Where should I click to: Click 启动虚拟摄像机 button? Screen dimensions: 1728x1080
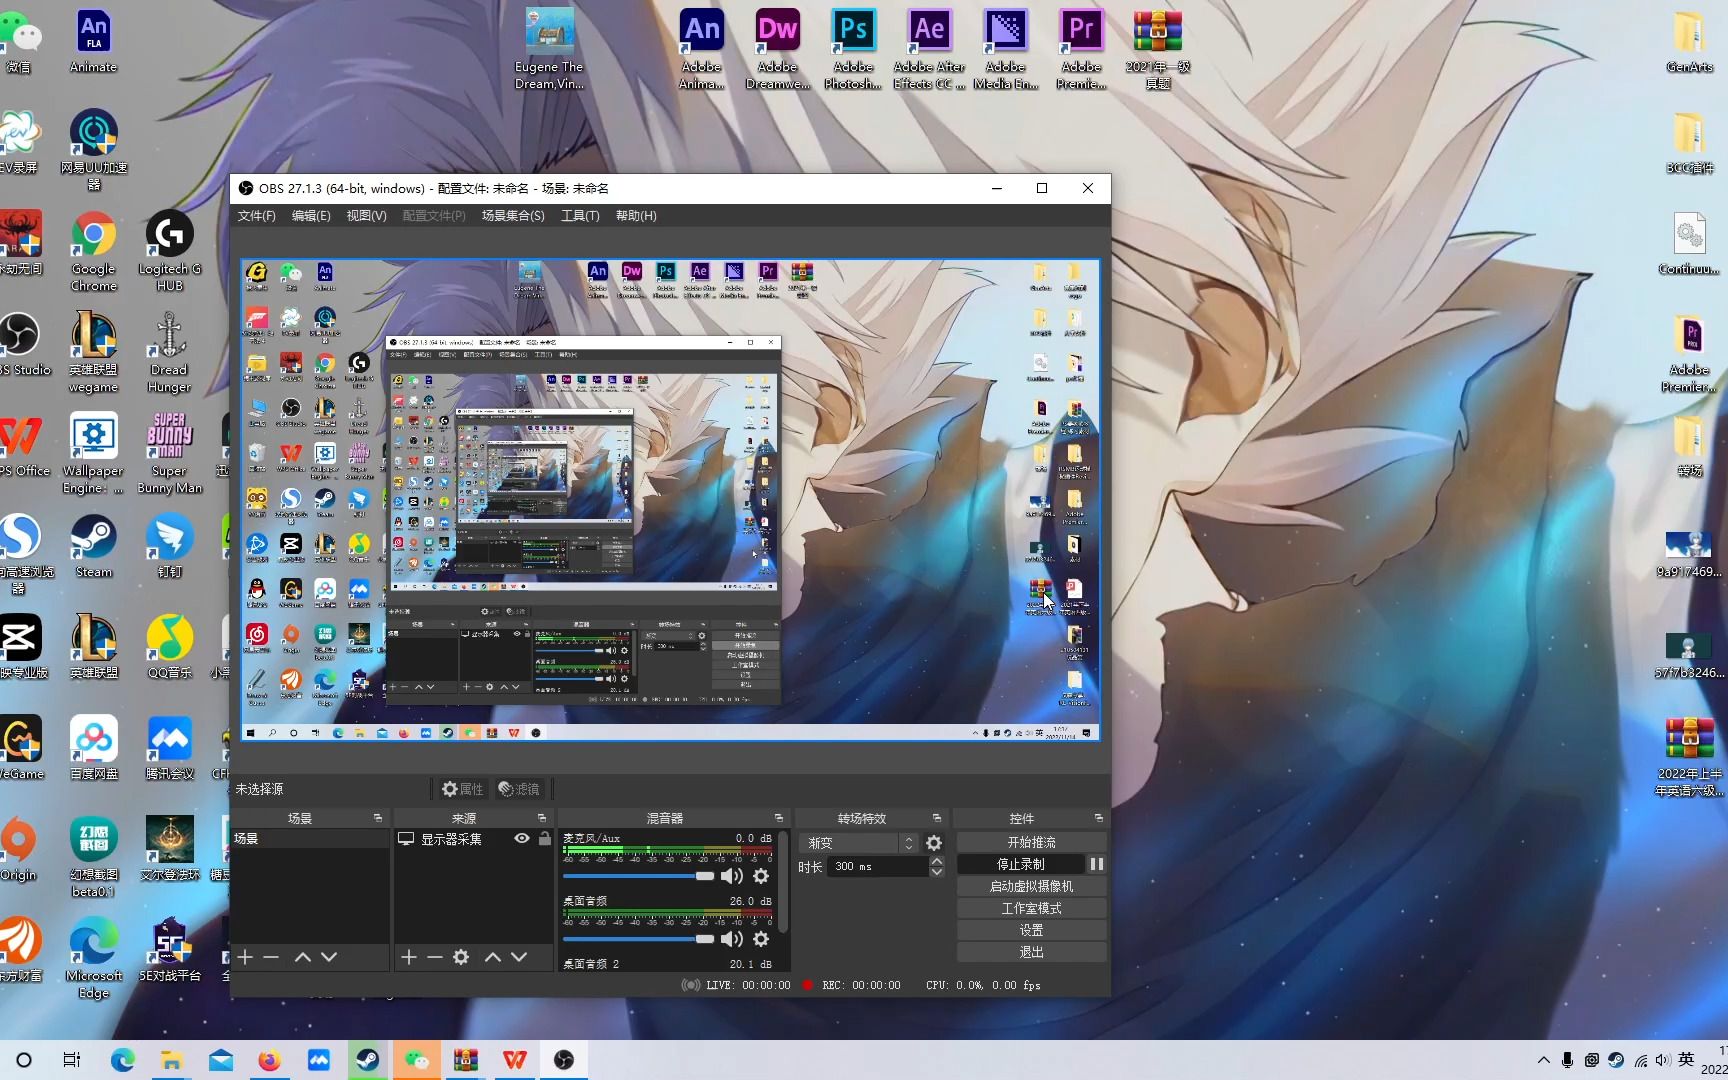pos(1031,886)
